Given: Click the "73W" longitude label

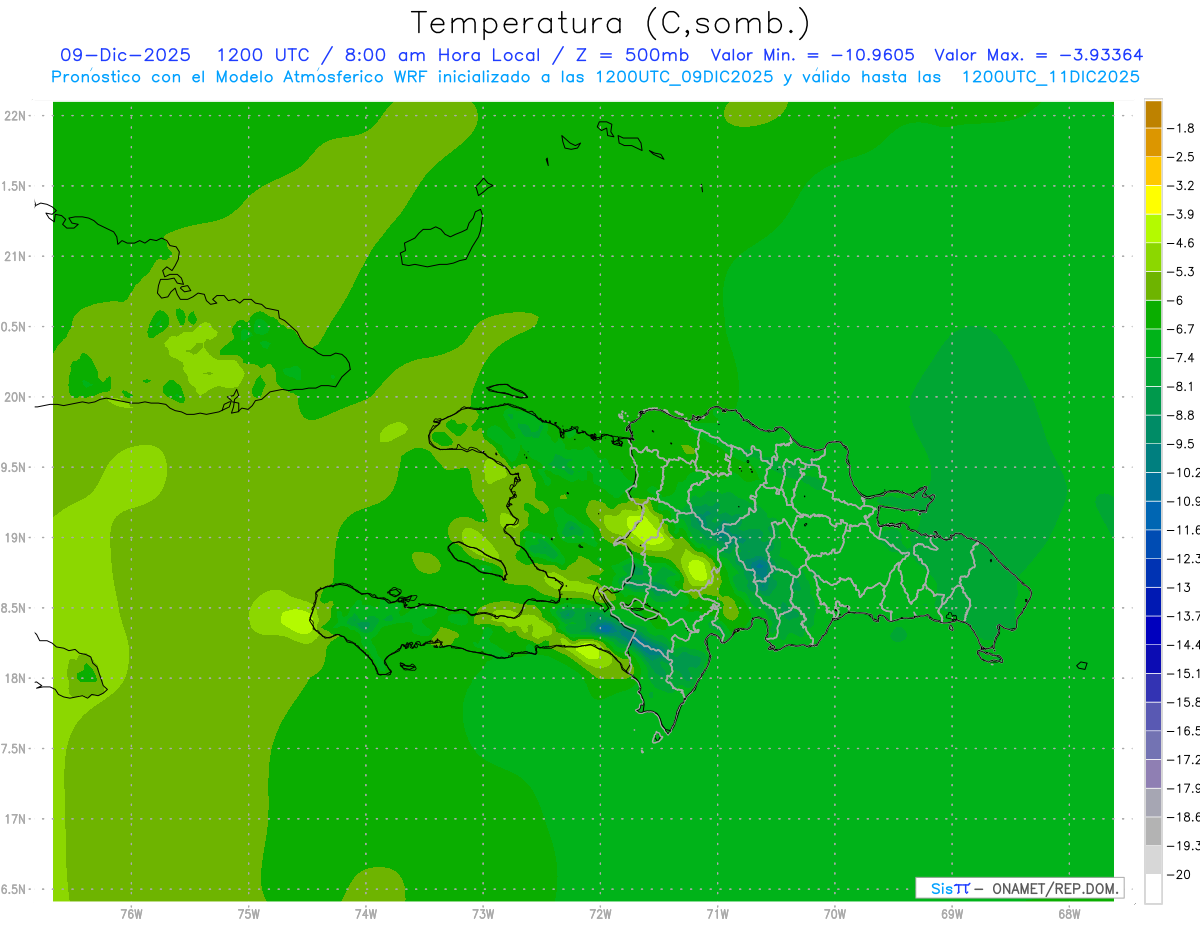Looking at the screenshot, I should (483, 913).
